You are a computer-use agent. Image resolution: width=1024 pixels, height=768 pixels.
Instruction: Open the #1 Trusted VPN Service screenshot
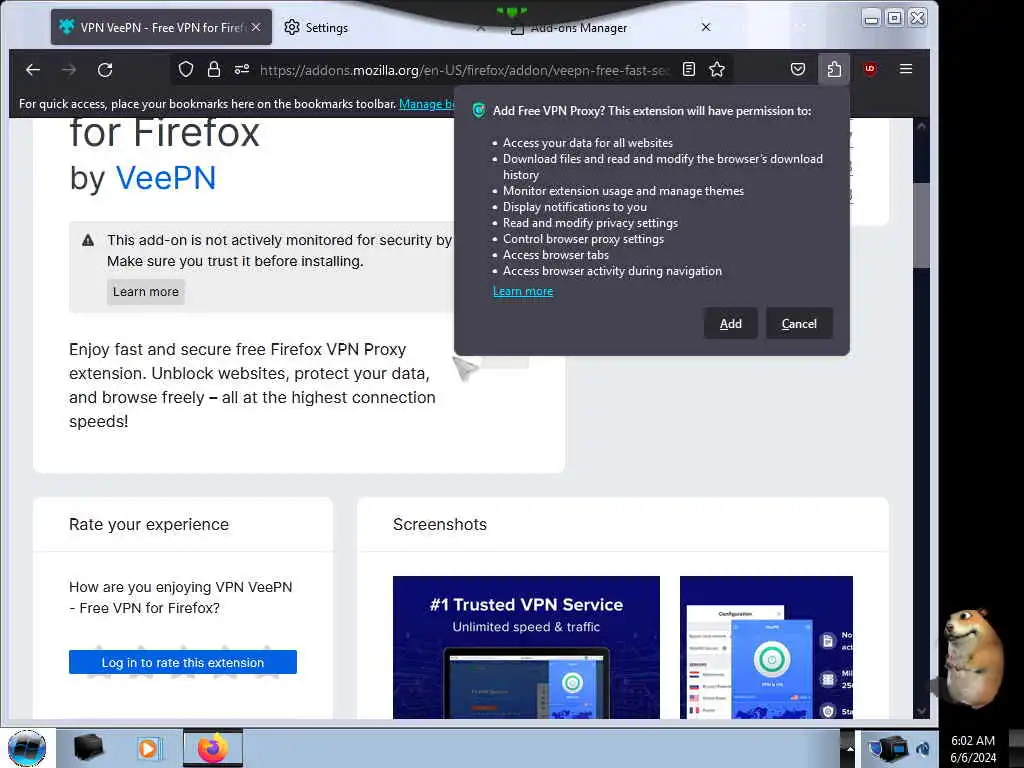pyautogui.click(x=526, y=647)
